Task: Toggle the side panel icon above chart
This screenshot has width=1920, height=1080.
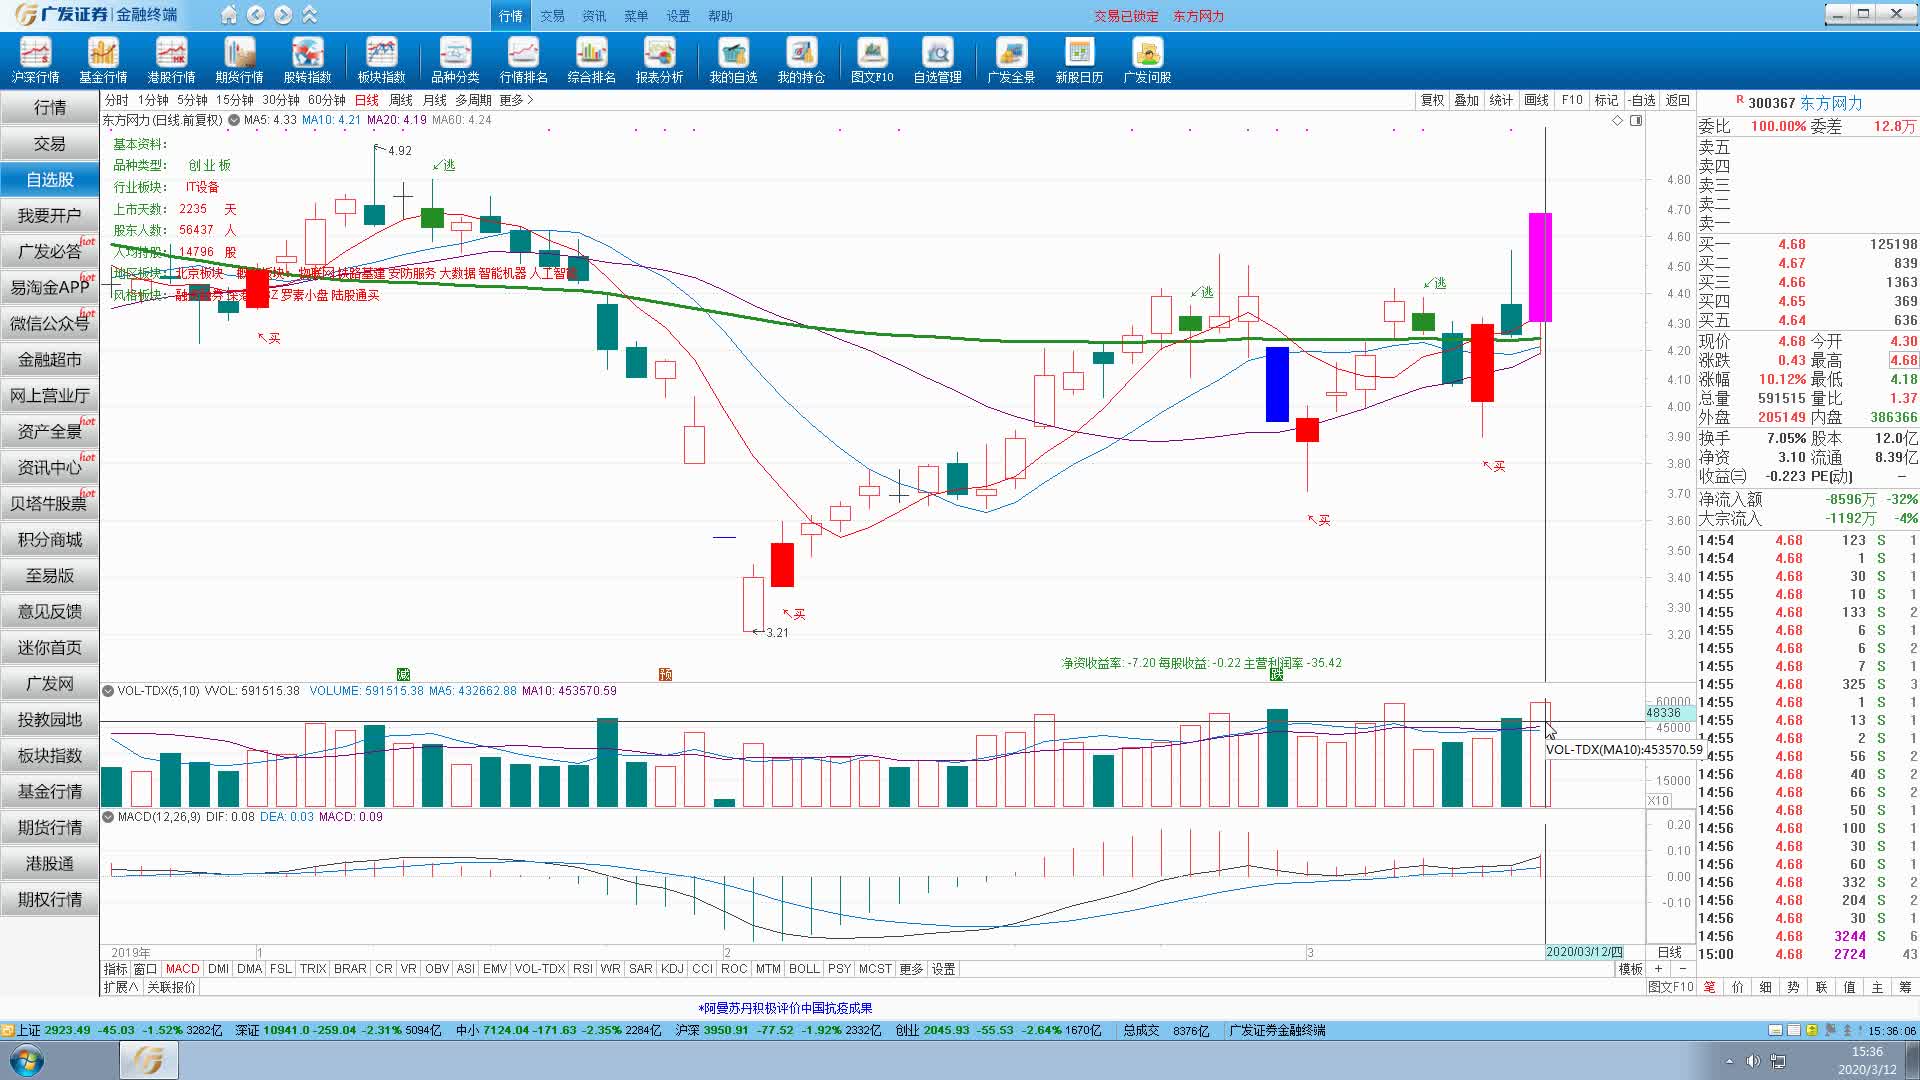Action: click(1636, 120)
